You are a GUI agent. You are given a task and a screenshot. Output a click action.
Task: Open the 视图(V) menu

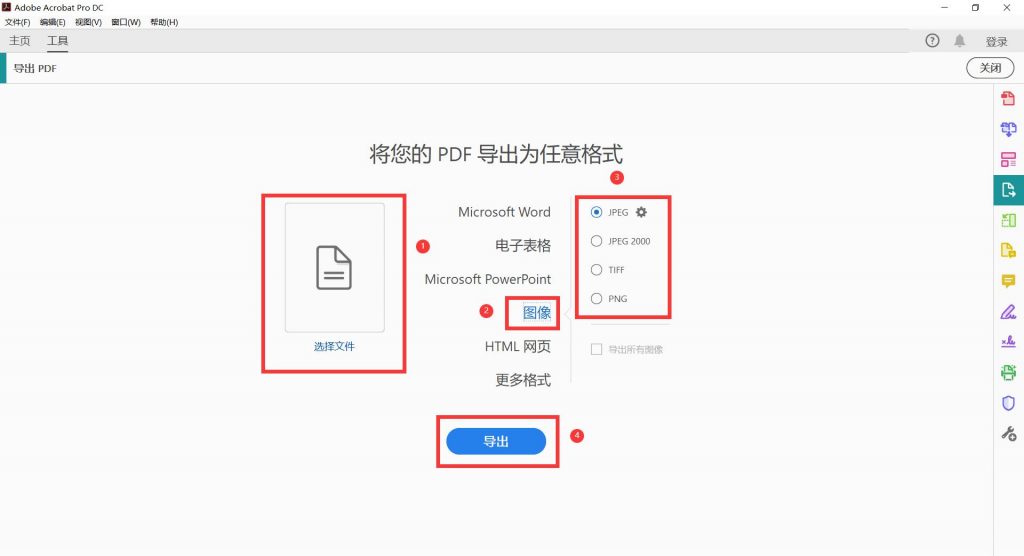88,22
